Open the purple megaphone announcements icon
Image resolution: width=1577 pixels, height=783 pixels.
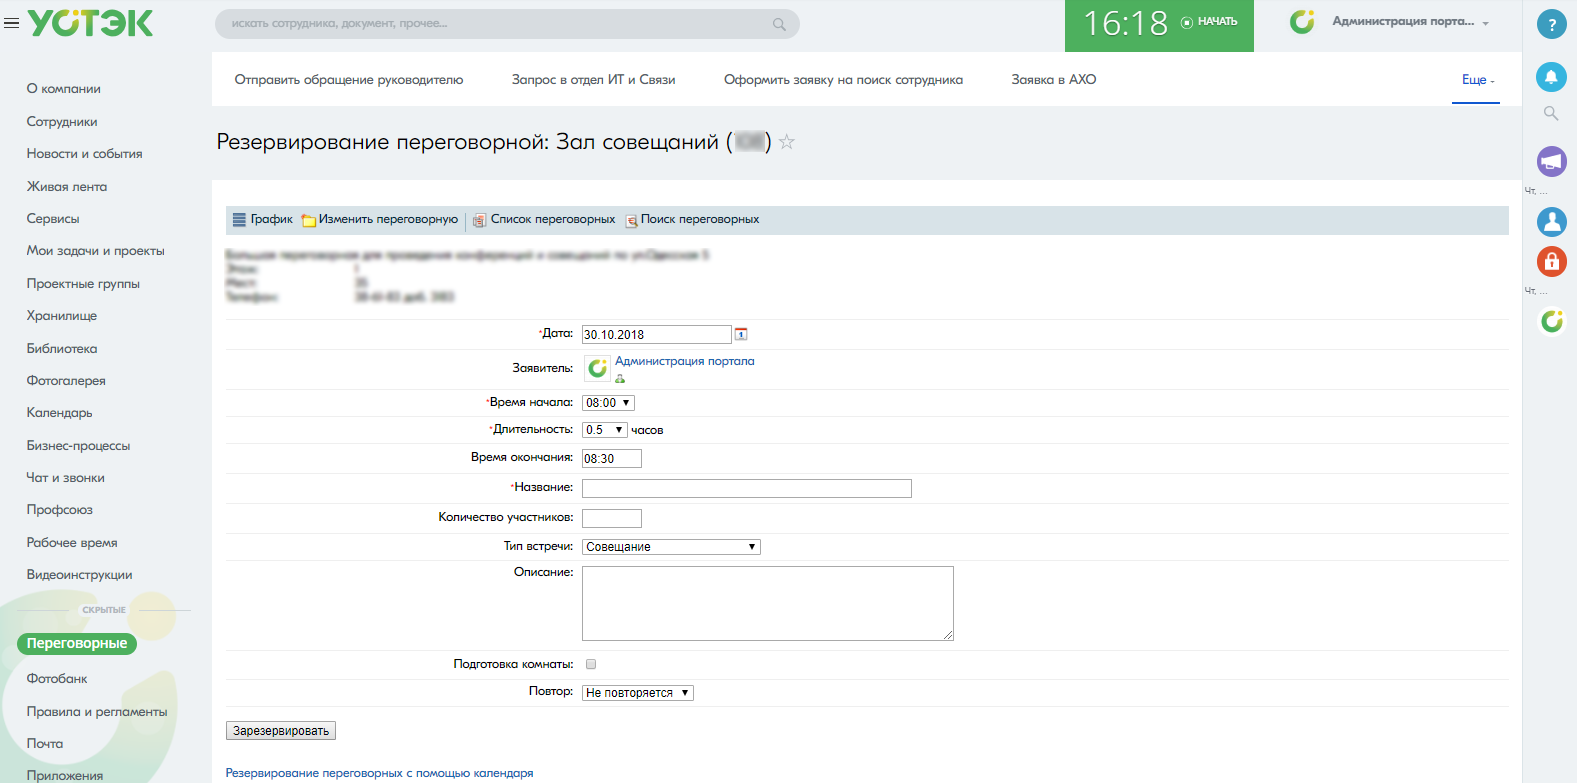(x=1551, y=161)
